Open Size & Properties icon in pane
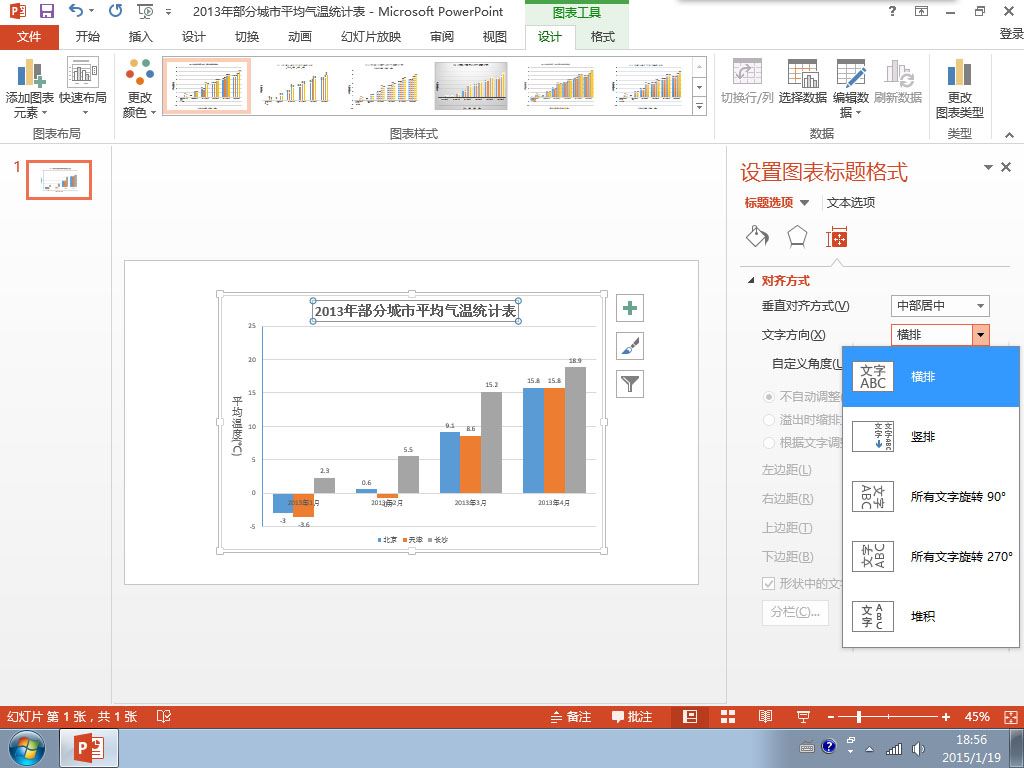Image resolution: width=1024 pixels, height=768 pixels. (x=837, y=238)
